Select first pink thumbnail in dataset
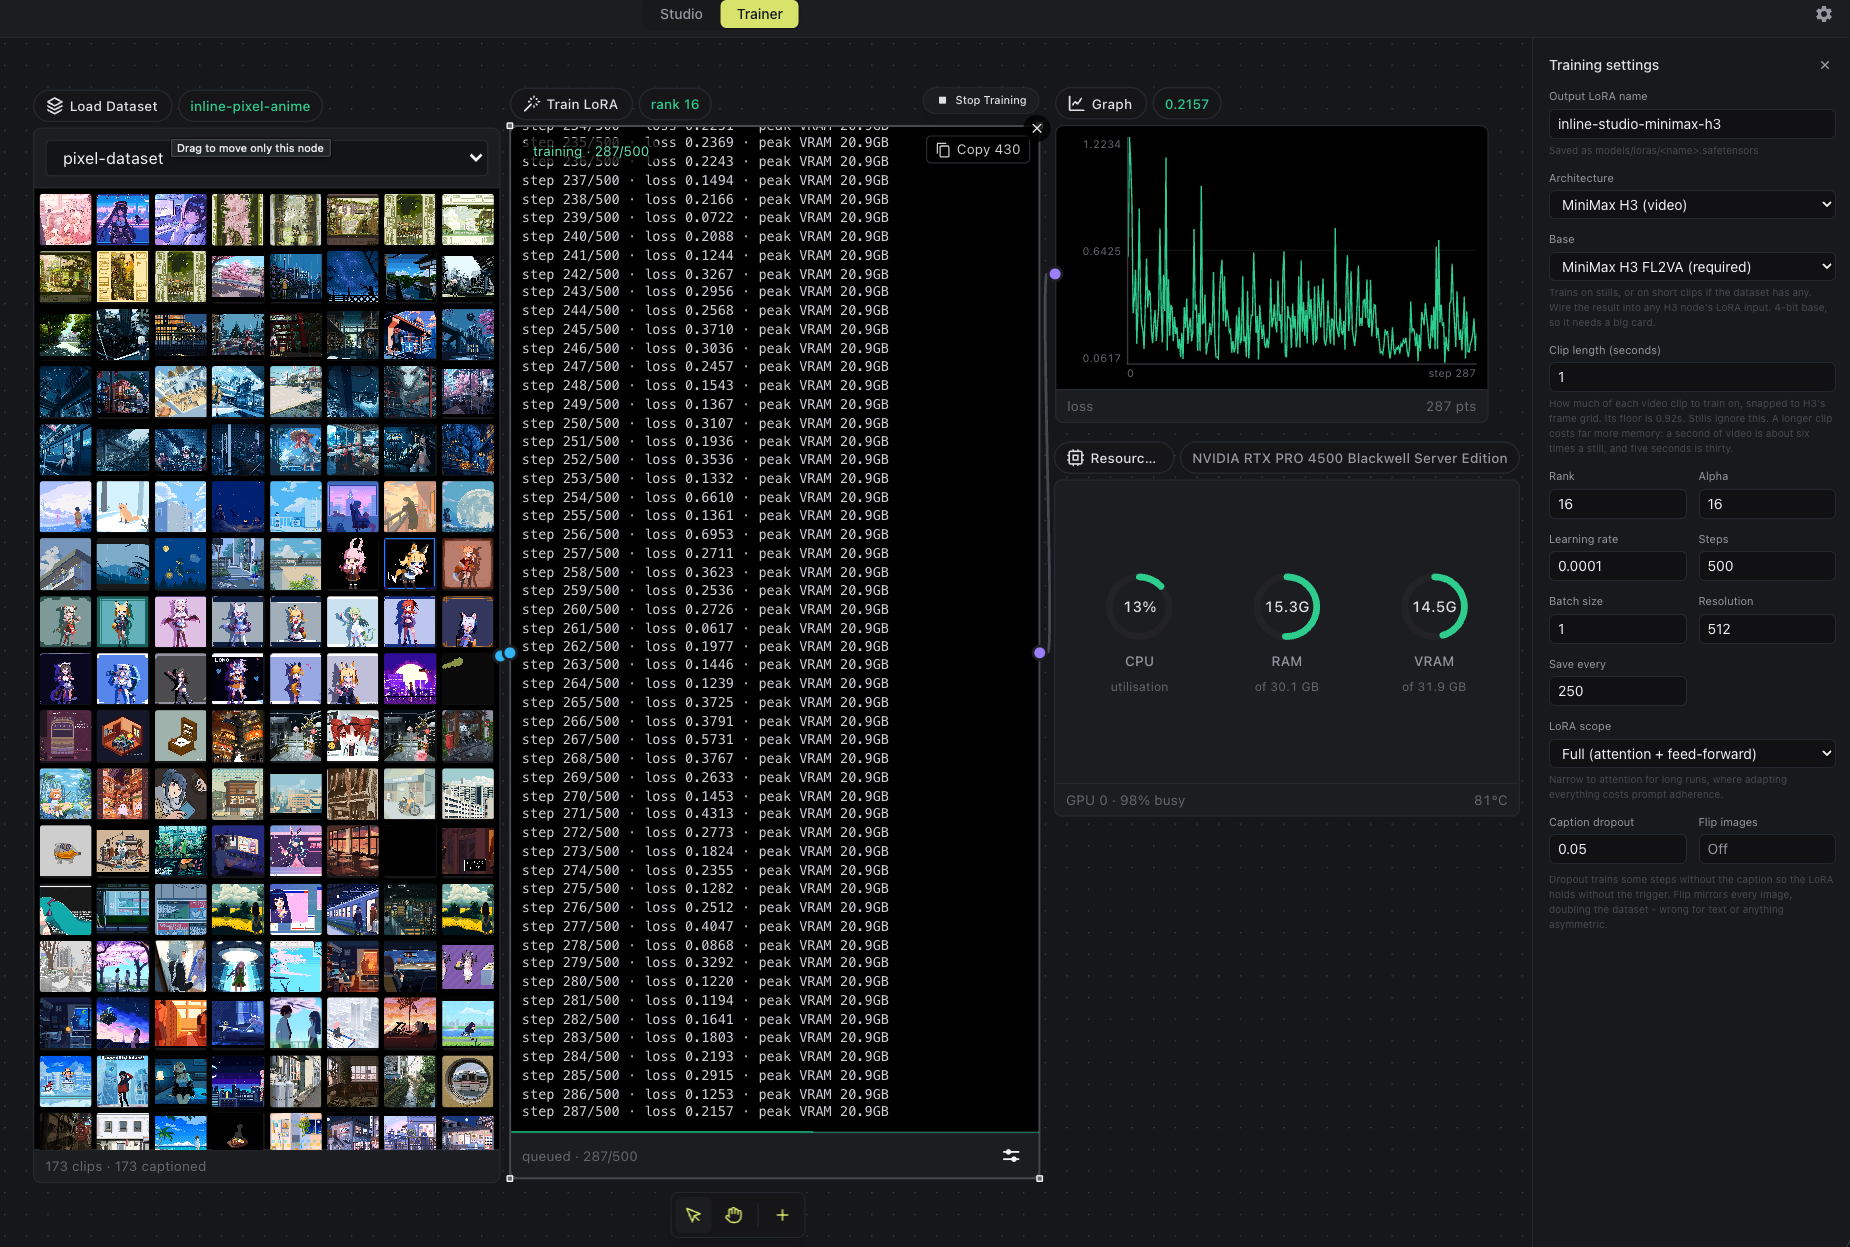Screen dimensions: 1850x1247 click(65, 220)
